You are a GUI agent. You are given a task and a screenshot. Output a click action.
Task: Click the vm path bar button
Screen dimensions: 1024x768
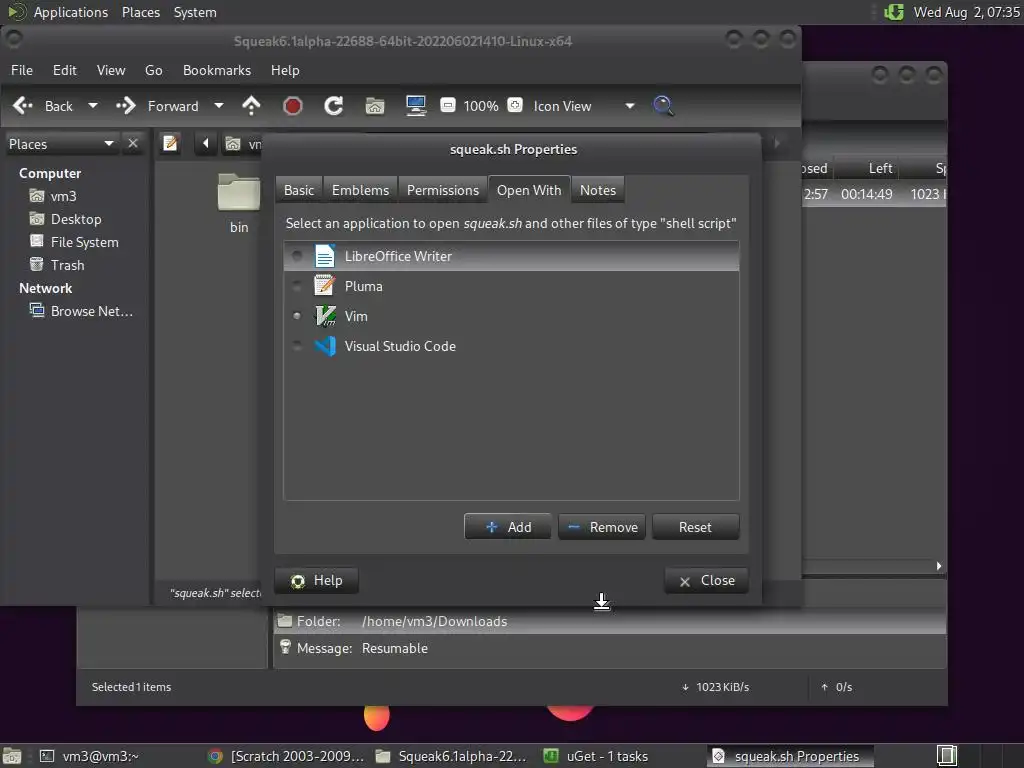(243, 144)
